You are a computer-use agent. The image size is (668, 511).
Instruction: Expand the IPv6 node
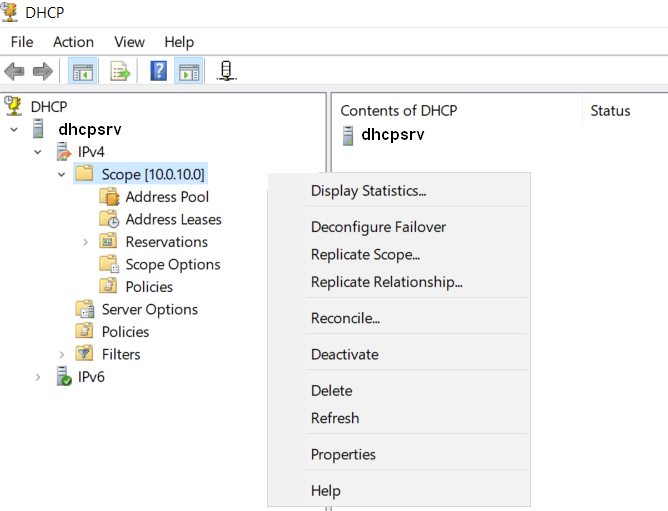(x=38, y=377)
